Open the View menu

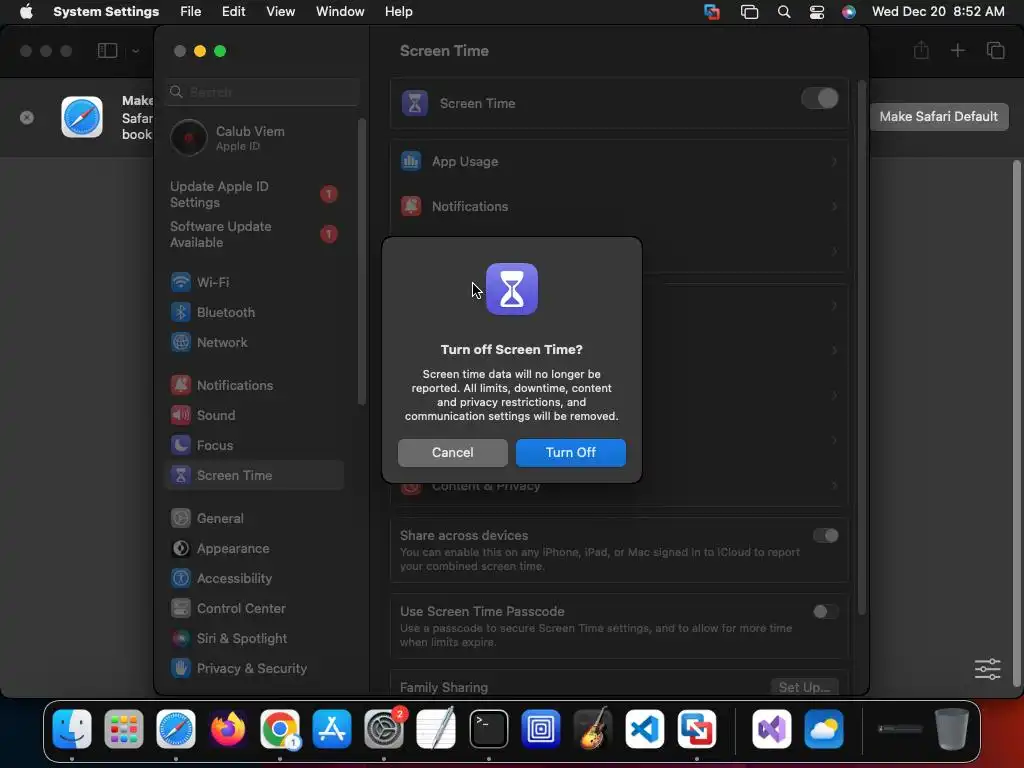[280, 12]
